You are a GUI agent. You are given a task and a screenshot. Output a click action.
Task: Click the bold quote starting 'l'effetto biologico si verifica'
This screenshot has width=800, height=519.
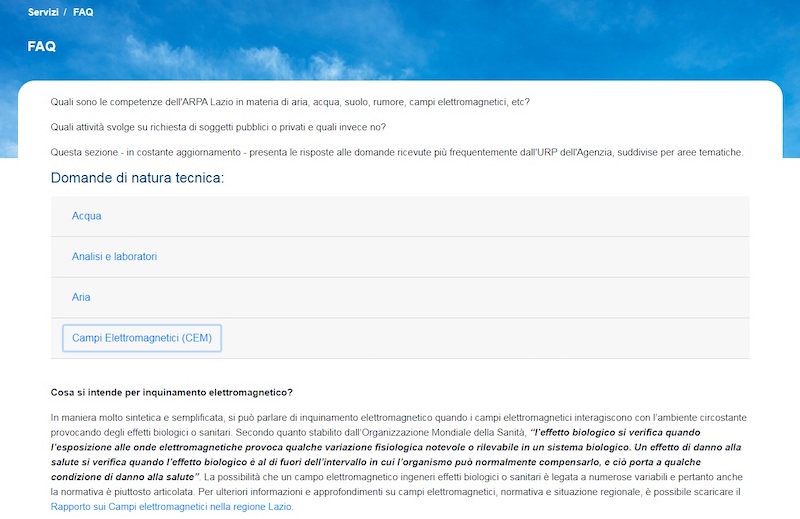tap(396, 455)
